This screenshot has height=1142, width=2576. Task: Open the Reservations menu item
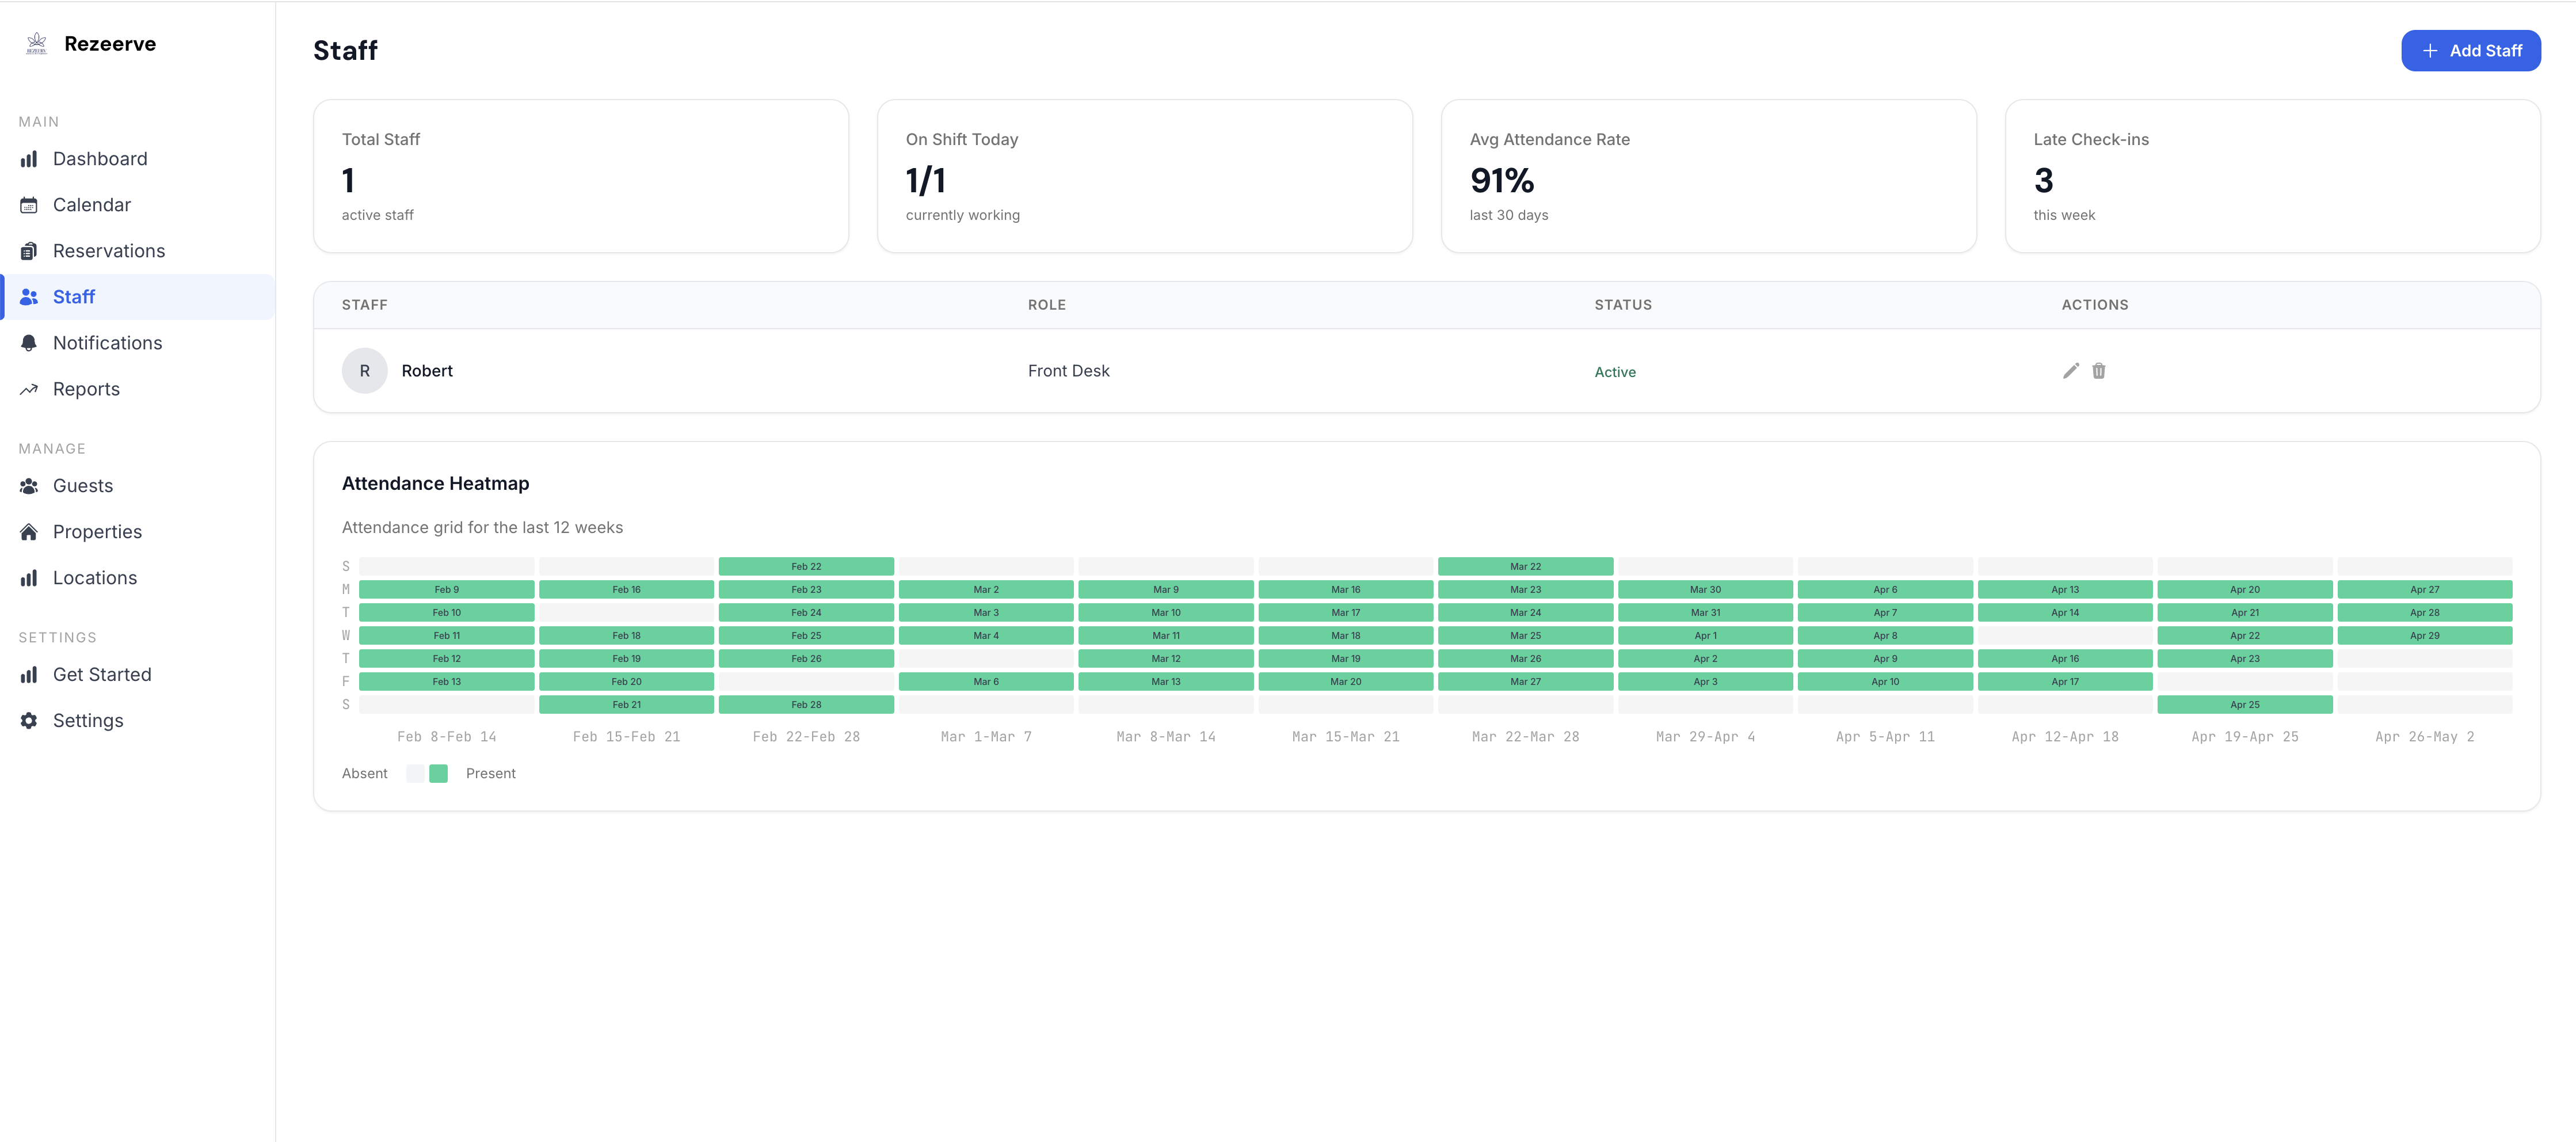click(108, 251)
